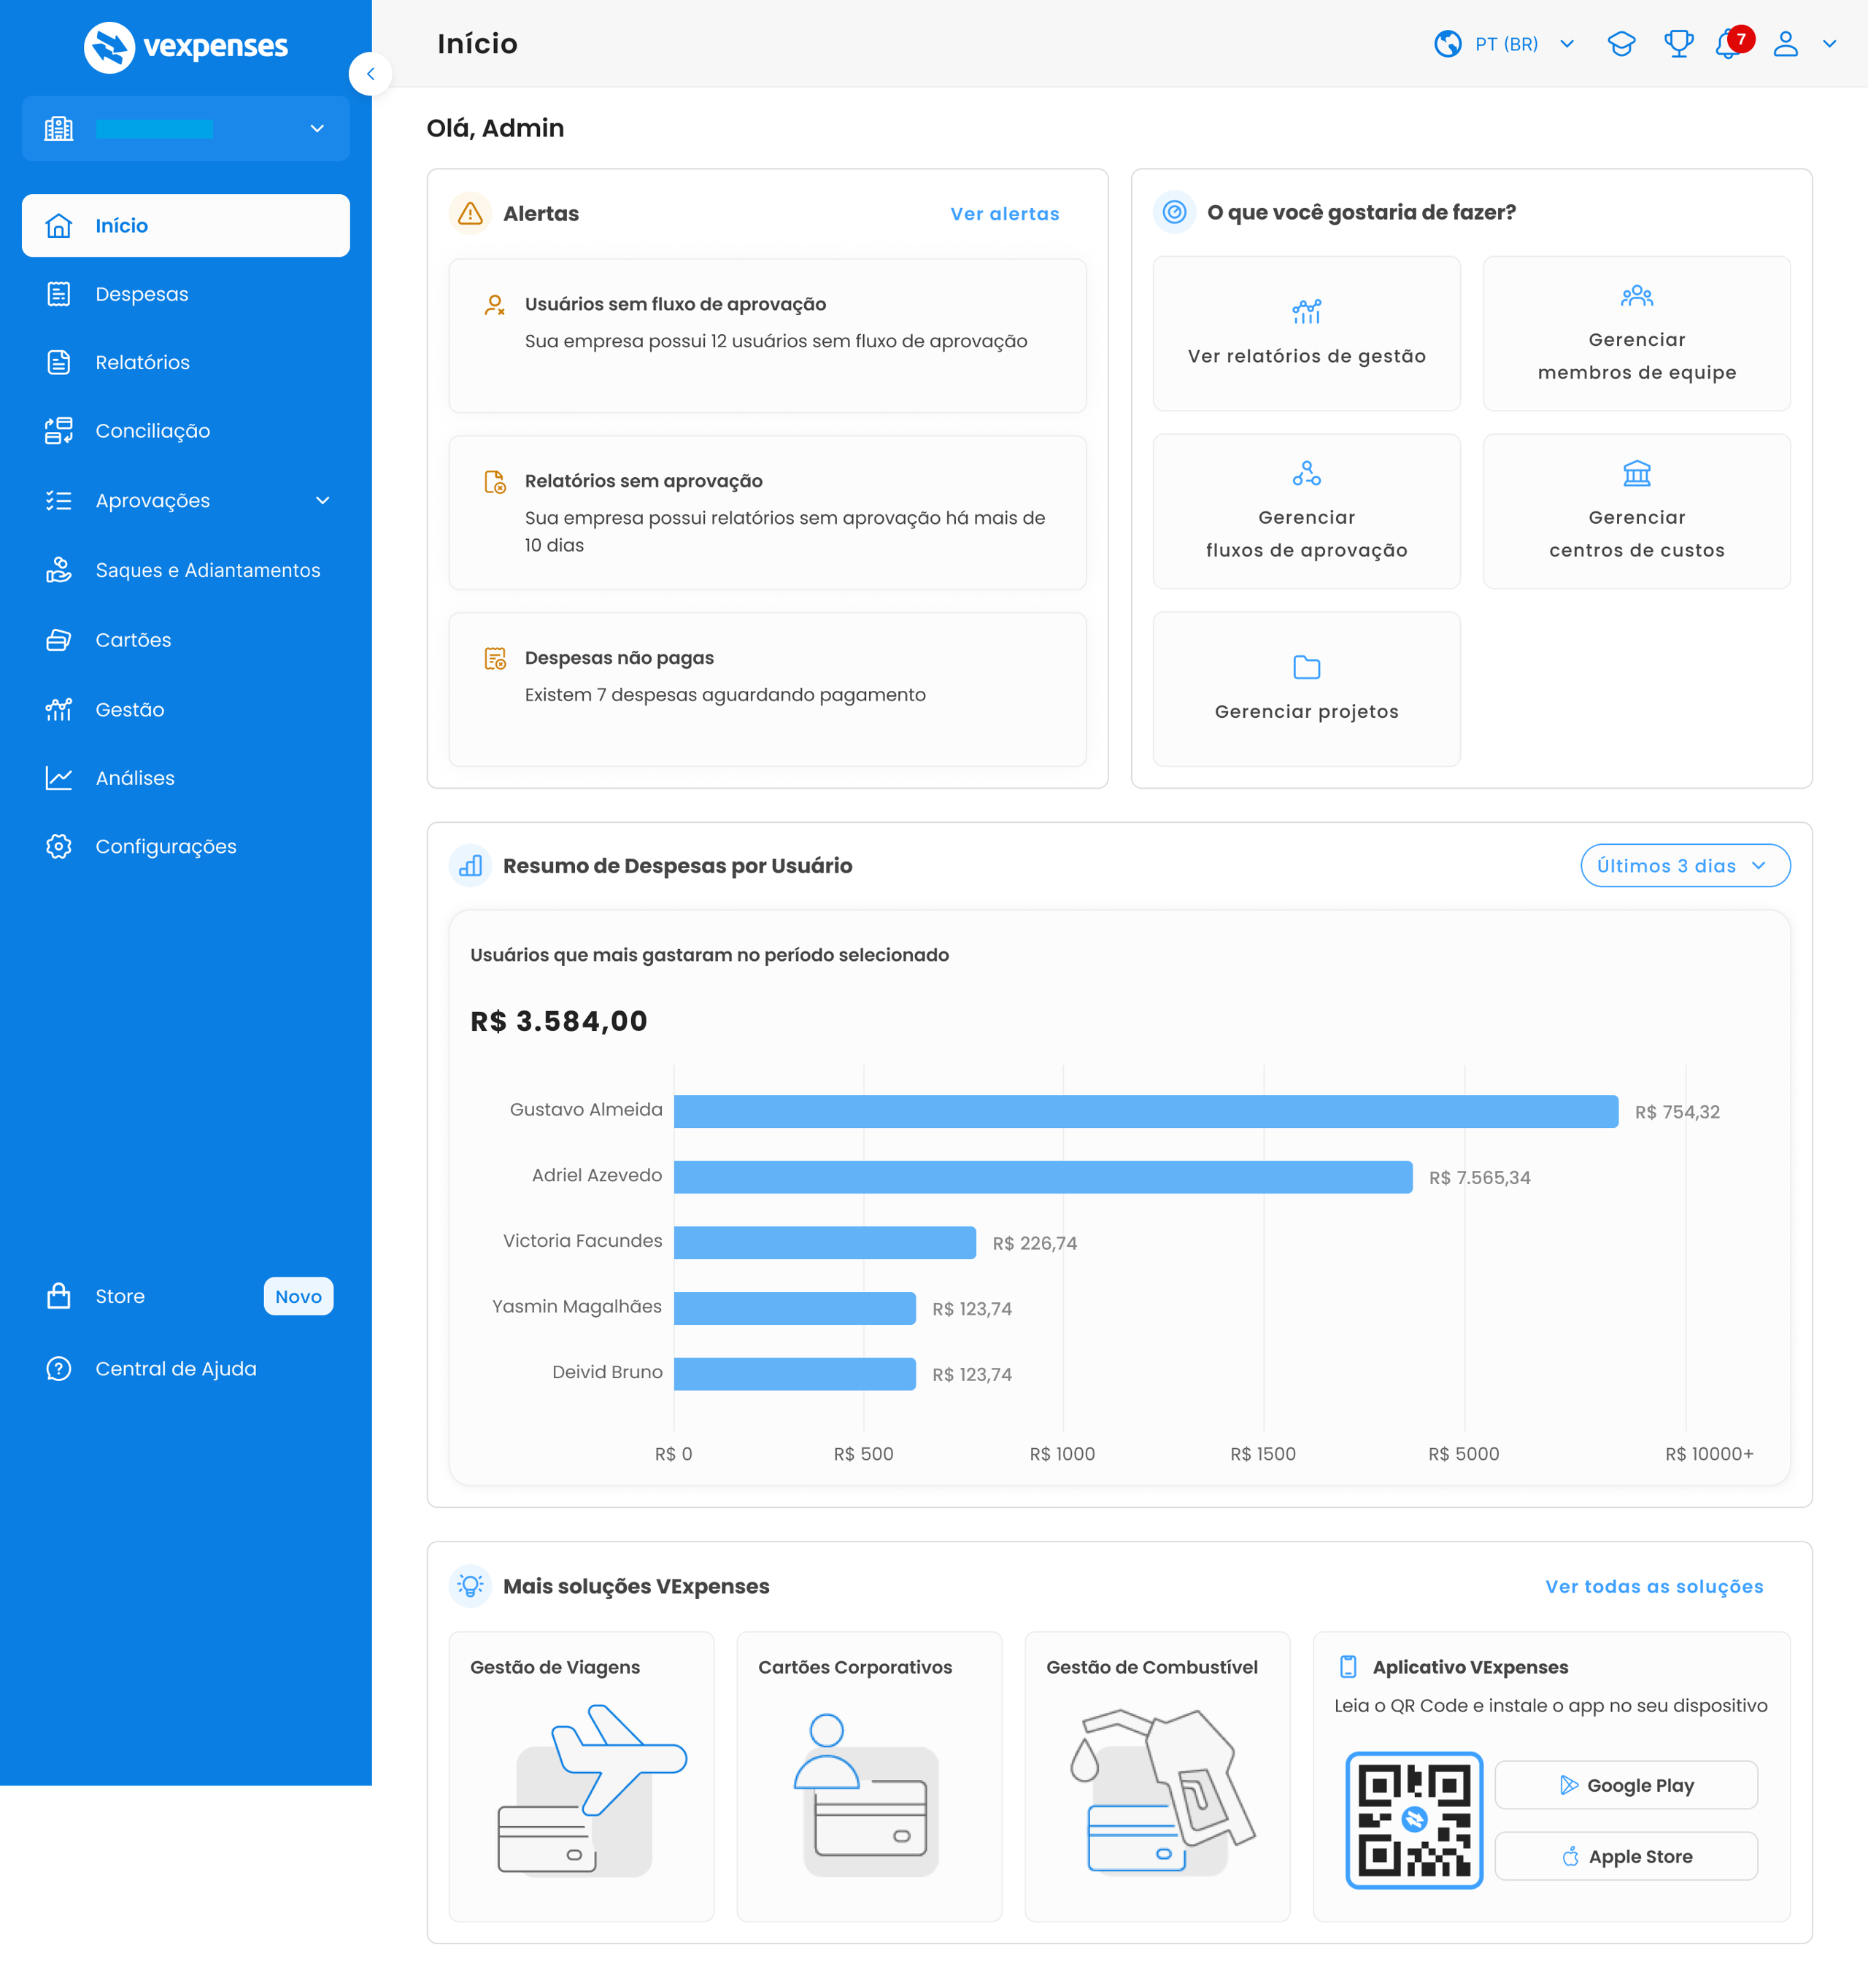
Task: Click the Central de Ajuda help icon
Action: point(59,1369)
